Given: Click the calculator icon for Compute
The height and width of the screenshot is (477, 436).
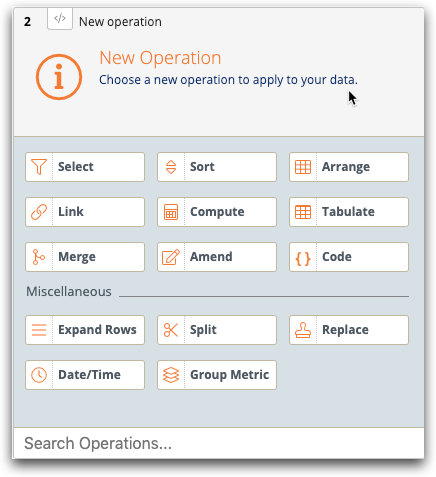Looking at the screenshot, I should click(x=171, y=212).
